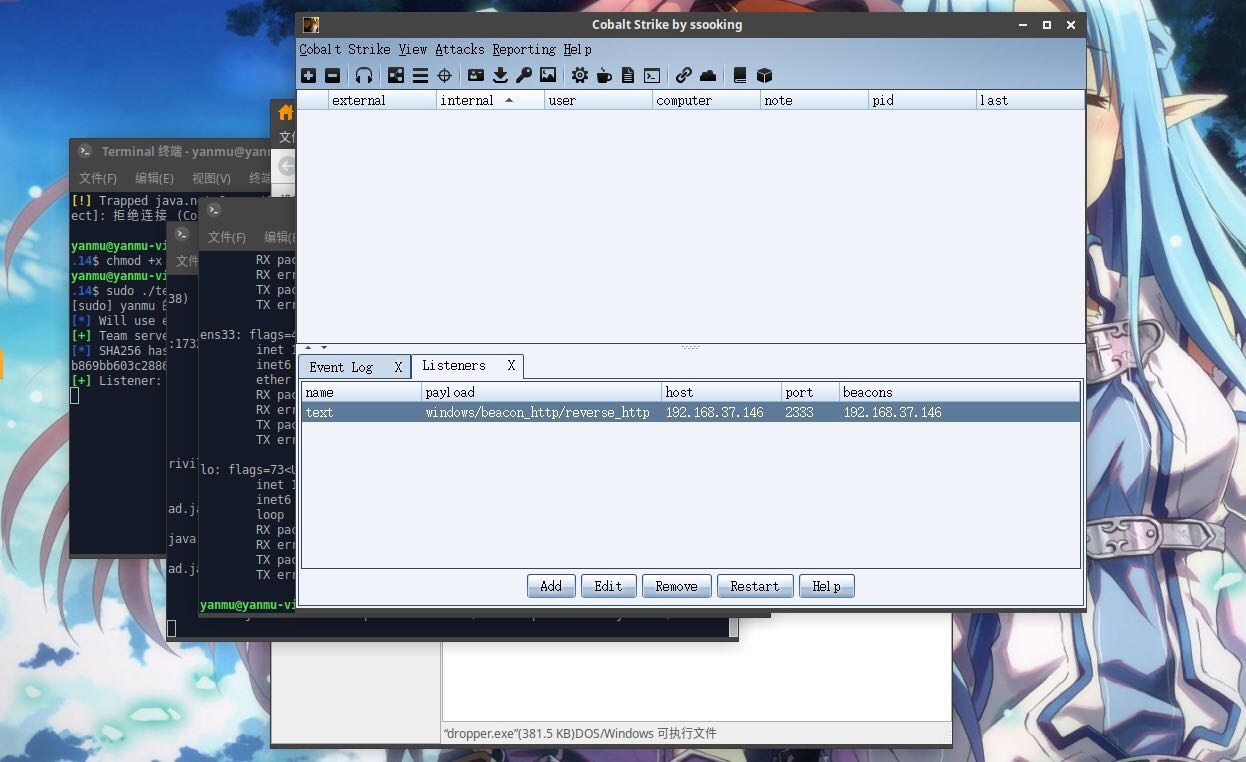Sort listeners by beacons column header
The image size is (1246, 762).
[960, 392]
